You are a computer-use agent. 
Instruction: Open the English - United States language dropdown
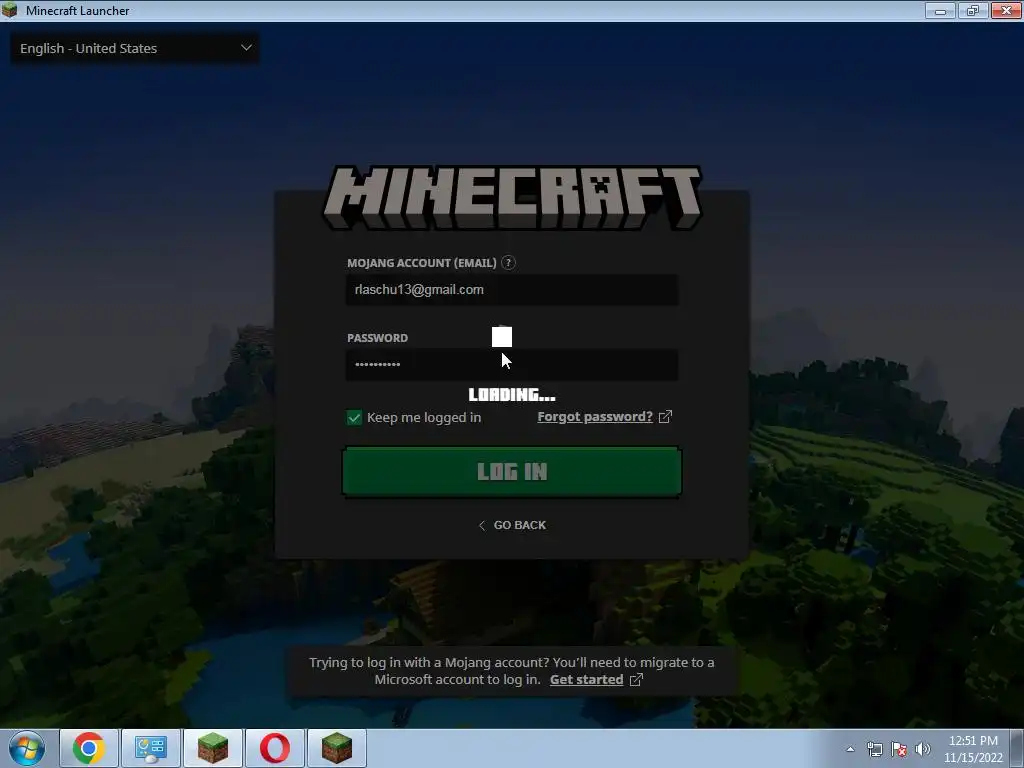pos(135,48)
